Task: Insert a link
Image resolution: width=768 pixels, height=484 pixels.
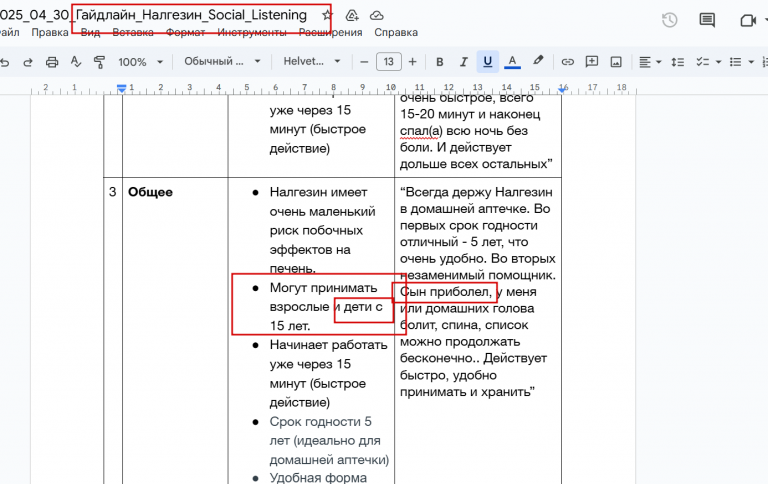Action: tap(567, 62)
